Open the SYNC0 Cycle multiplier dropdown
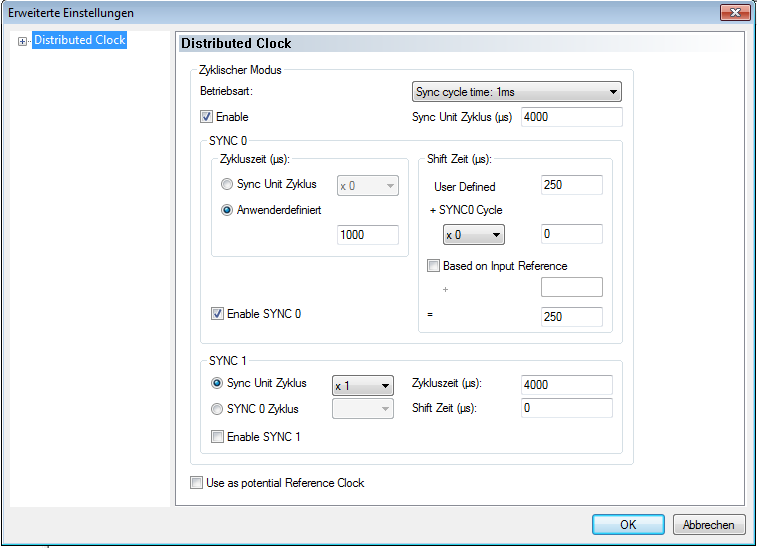 tap(474, 234)
